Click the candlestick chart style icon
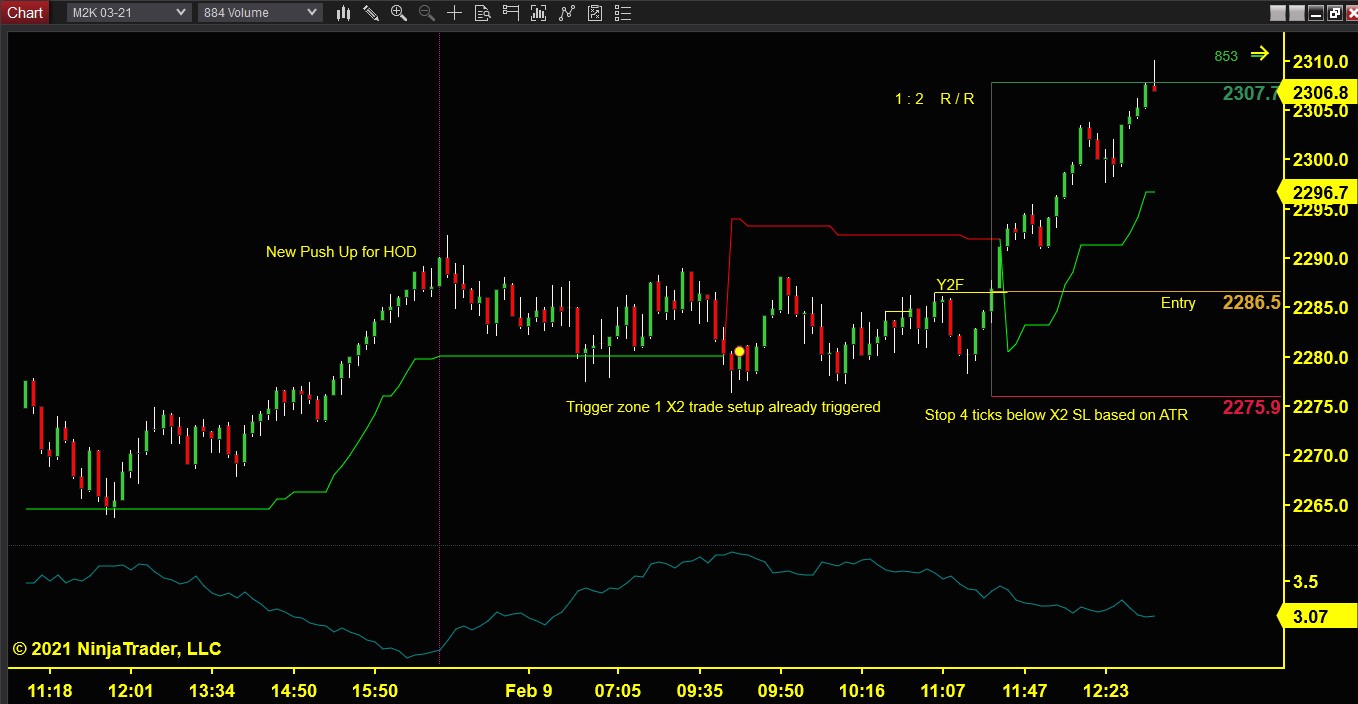Image resolution: width=1358 pixels, height=704 pixels. point(344,12)
